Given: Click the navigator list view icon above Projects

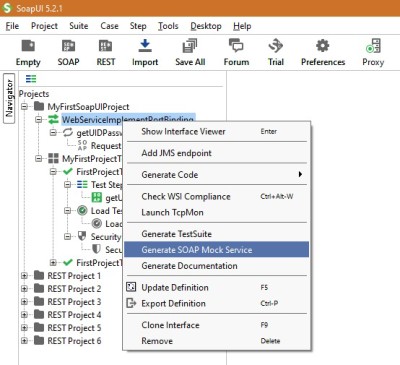Looking at the screenshot, I should coord(31,79).
